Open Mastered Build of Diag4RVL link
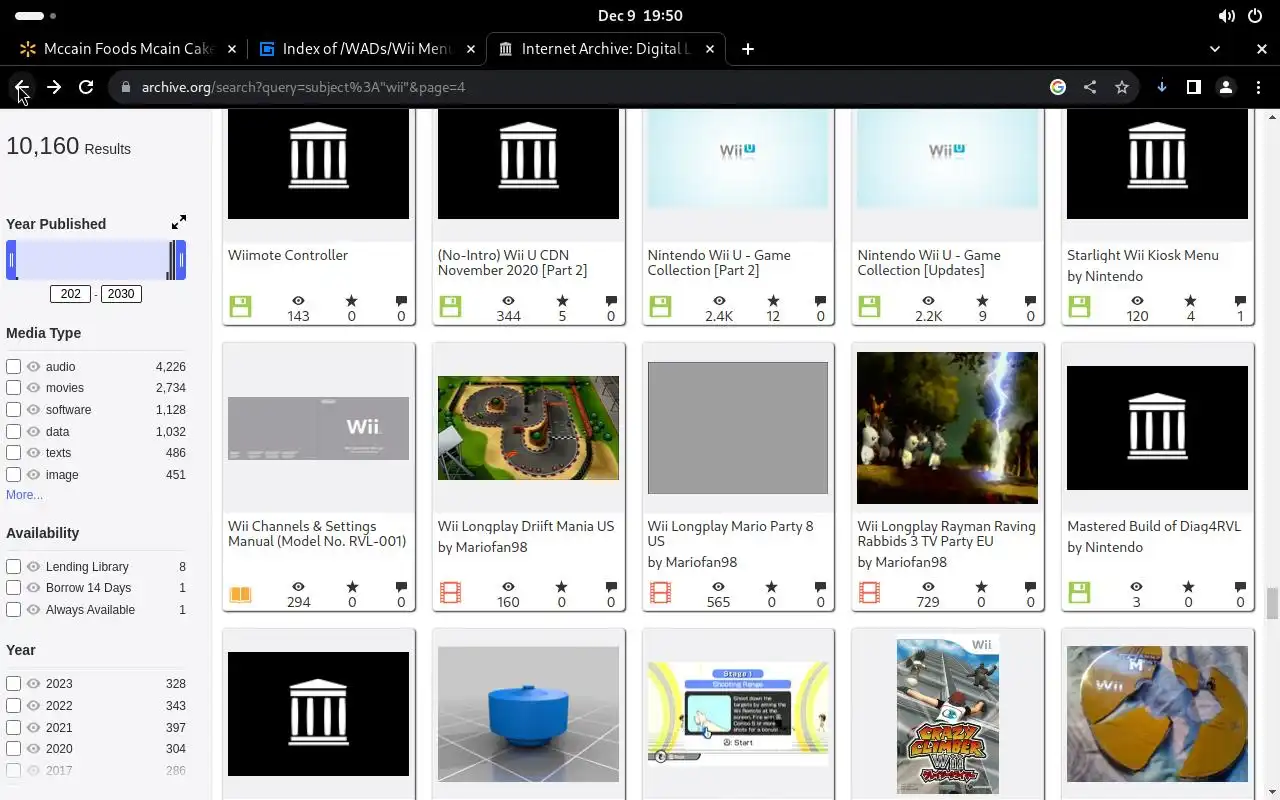Viewport: 1280px width, 800px height. pyautogui.click(x=1154, y=526)
